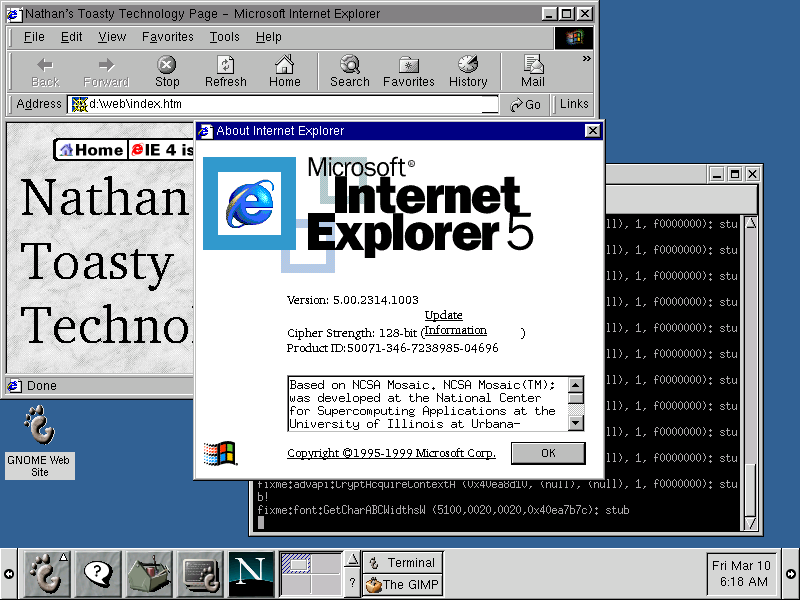Launch the terminal monitor icon on panel

click(x=201, y=574)
